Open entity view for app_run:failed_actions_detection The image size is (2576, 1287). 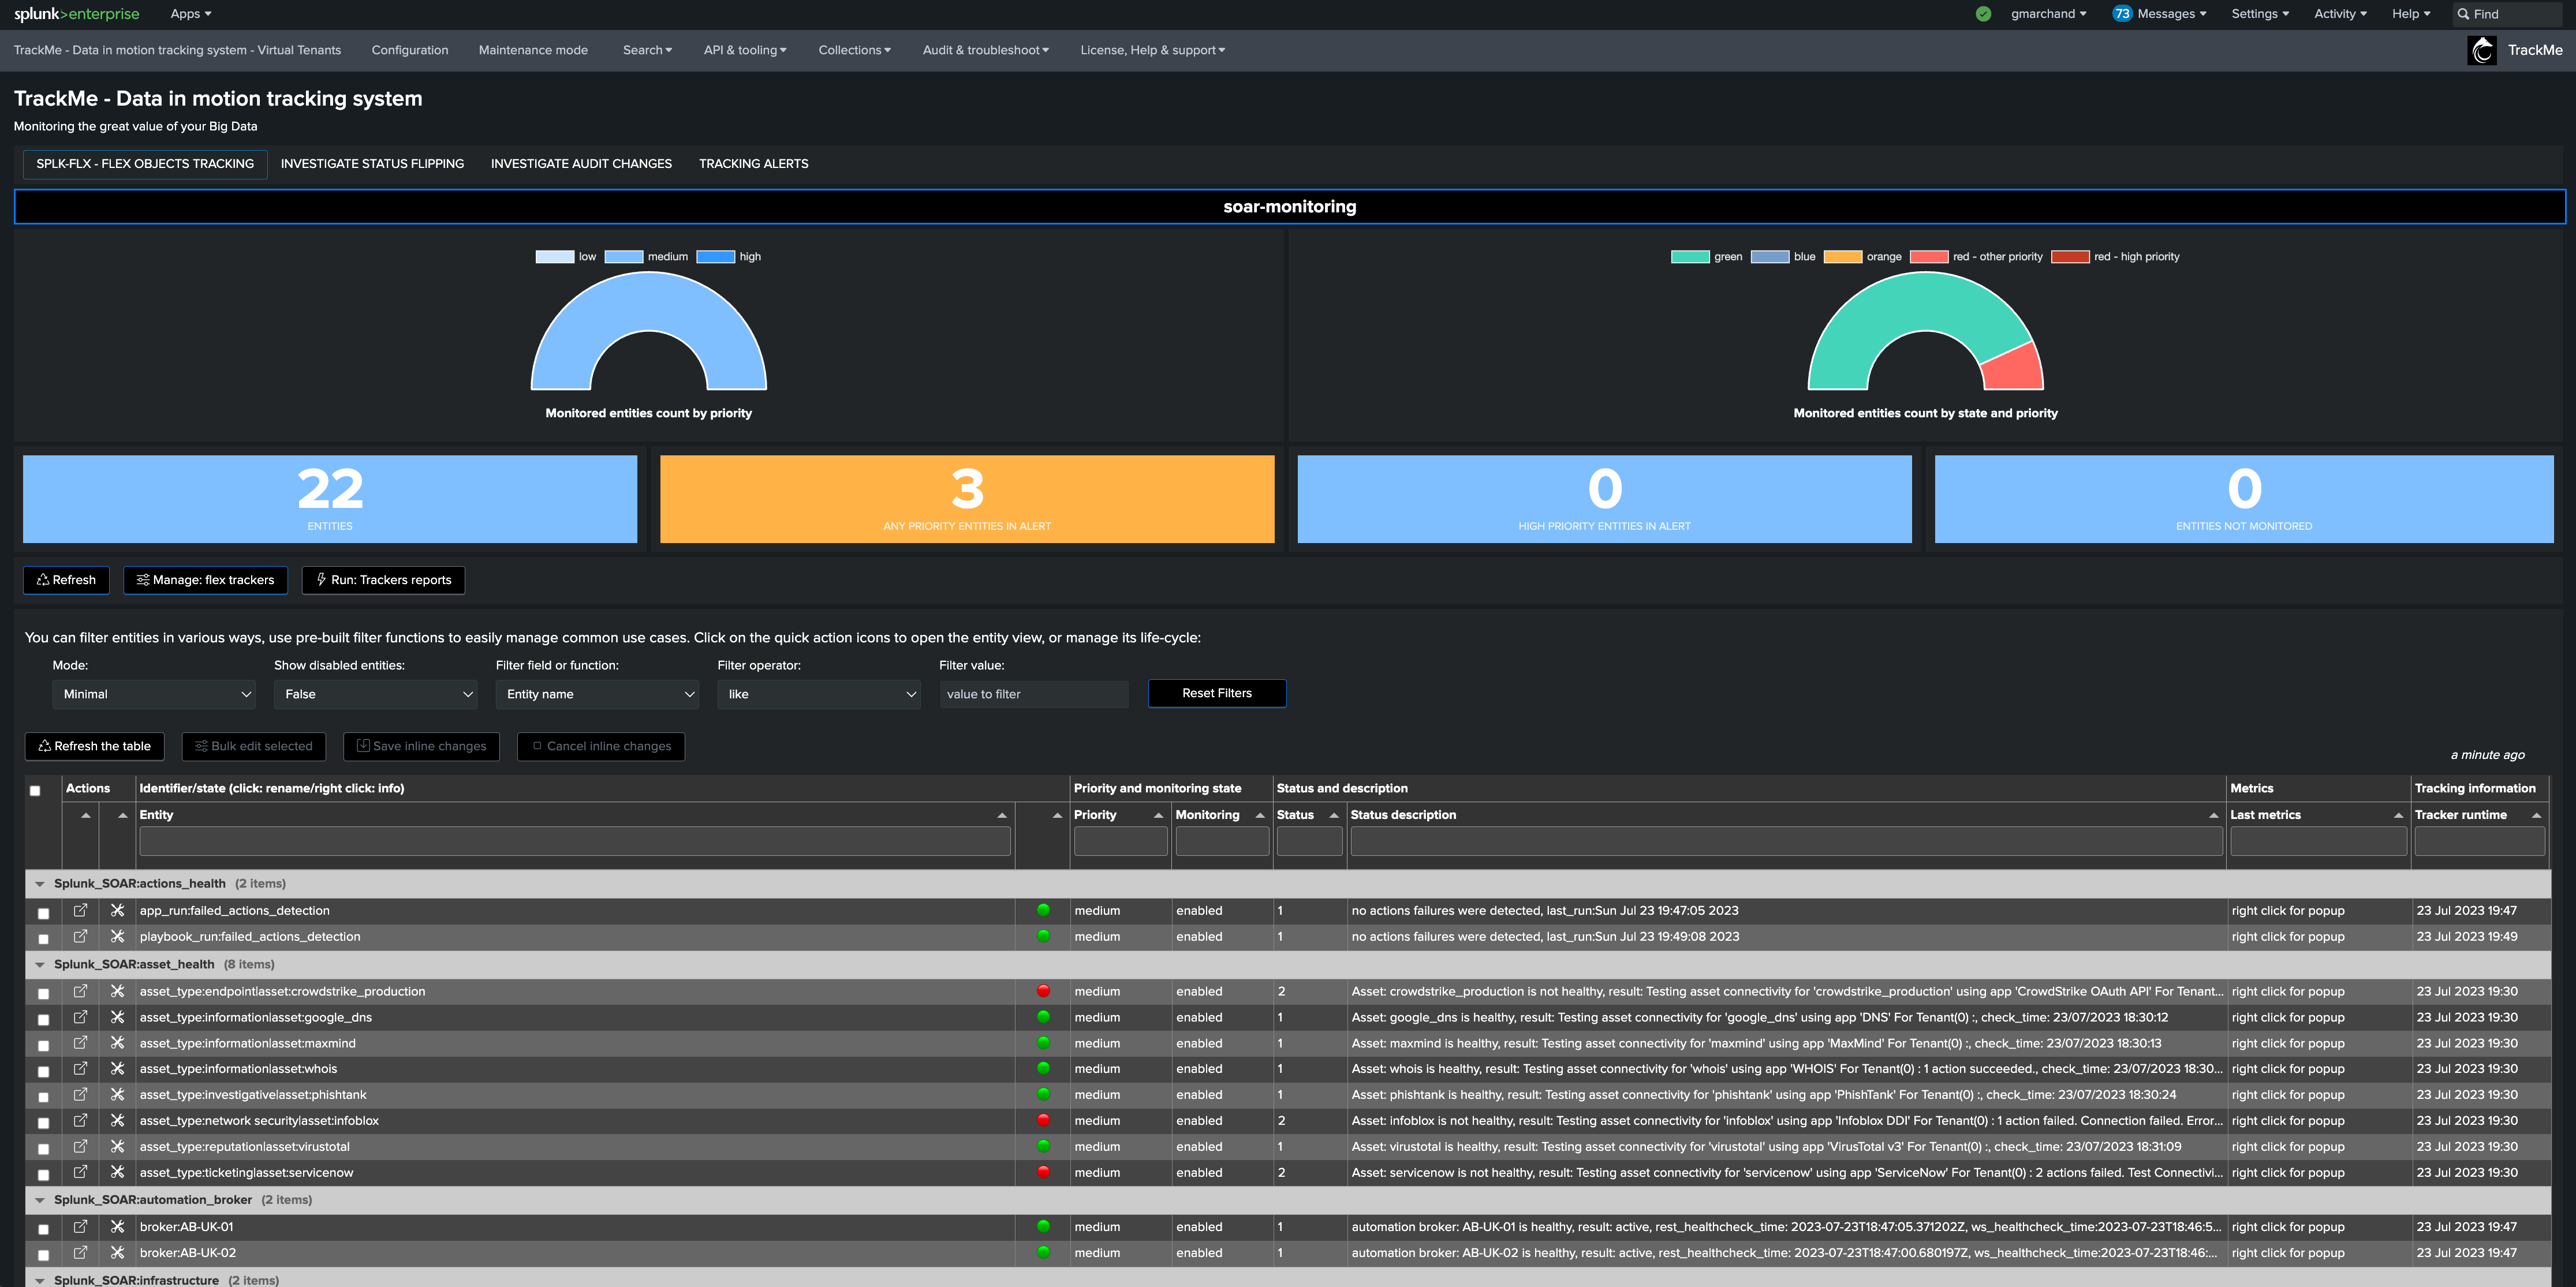tap(80, 910)
